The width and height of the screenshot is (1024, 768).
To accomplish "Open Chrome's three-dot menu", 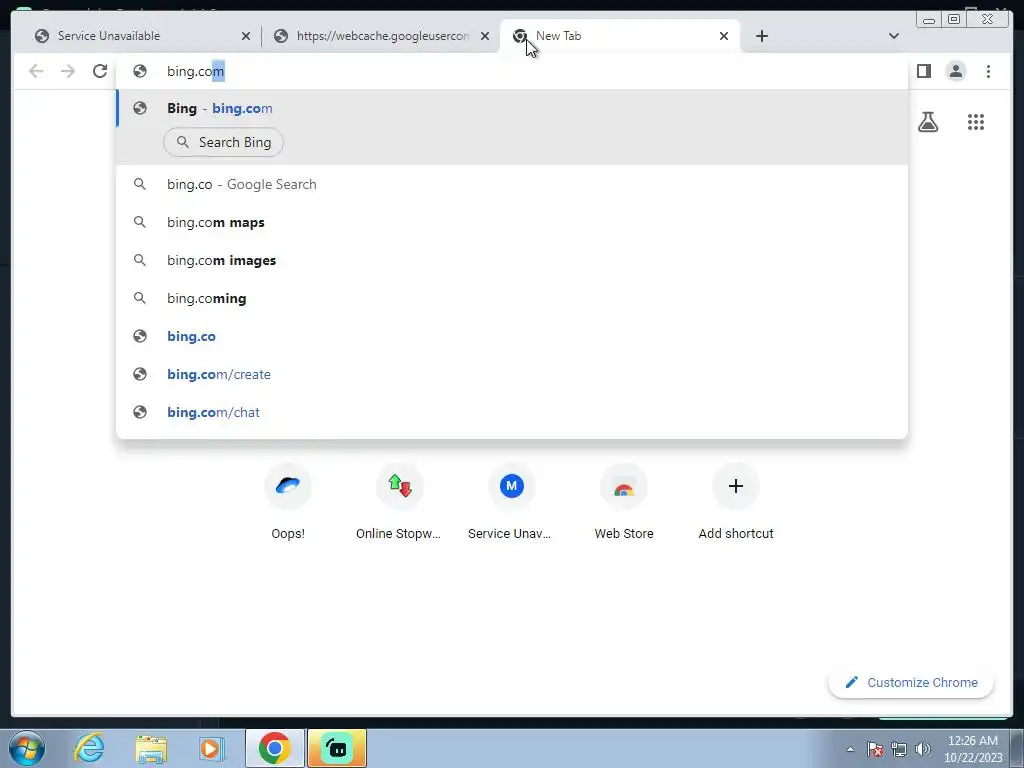I will [988, 71].
